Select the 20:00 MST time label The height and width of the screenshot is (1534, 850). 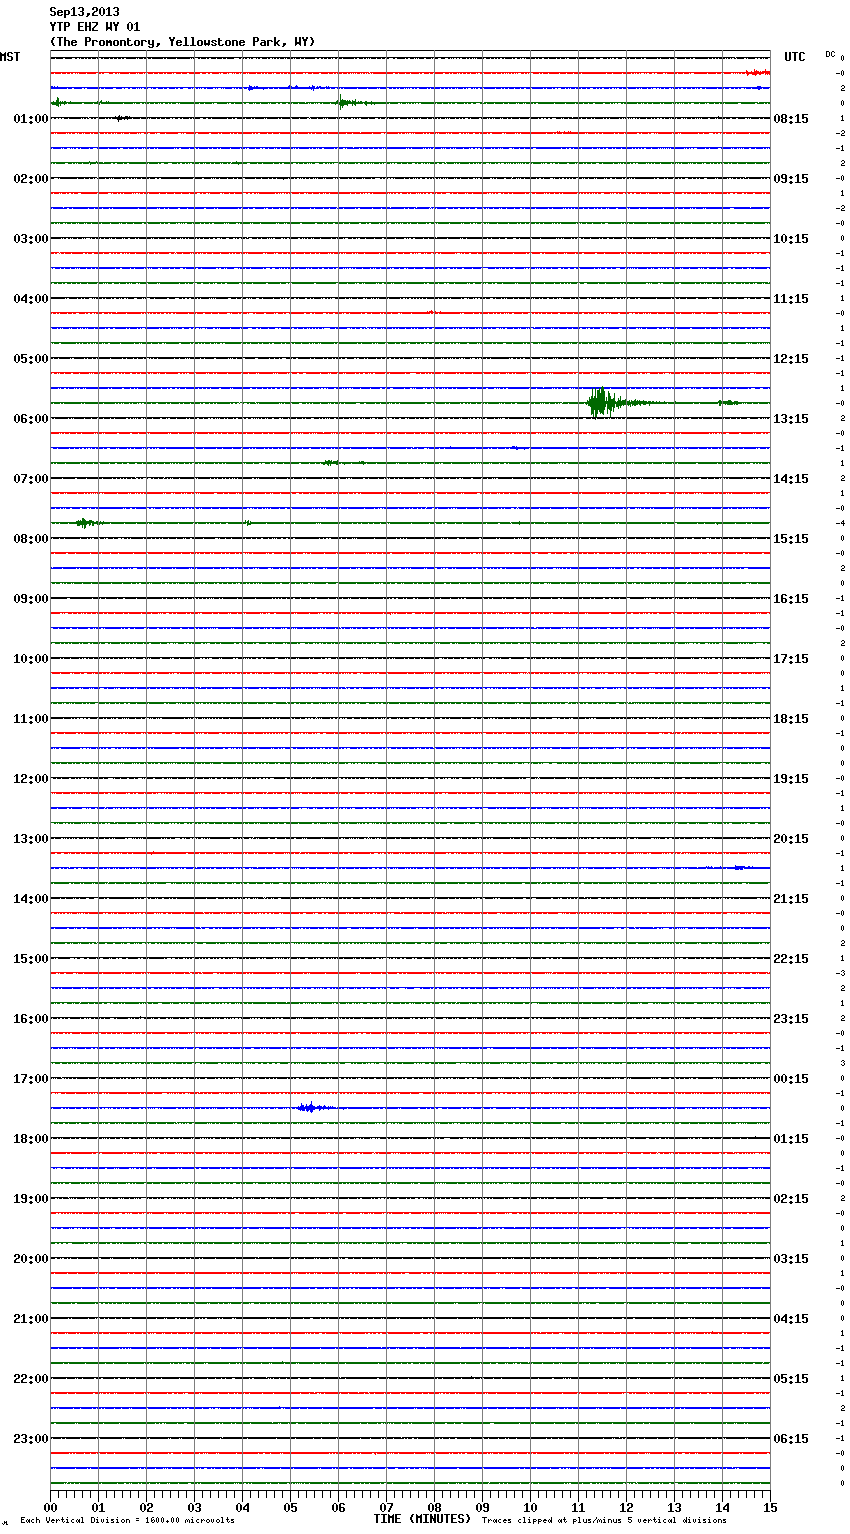(x=31, y=1259)
